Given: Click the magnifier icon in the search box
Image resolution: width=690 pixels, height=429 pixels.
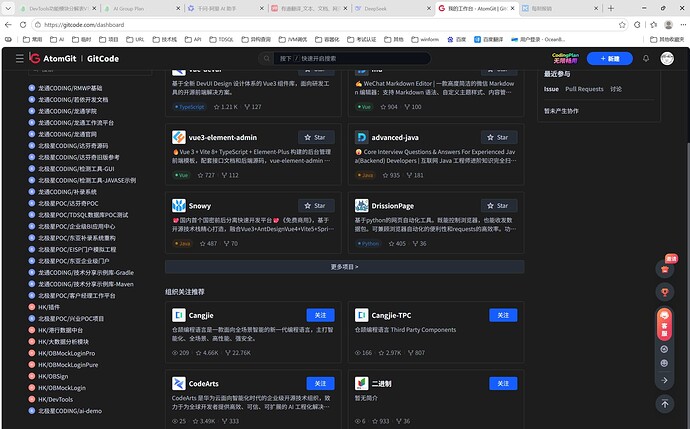Looking at the screenshot, I should 266,58.
